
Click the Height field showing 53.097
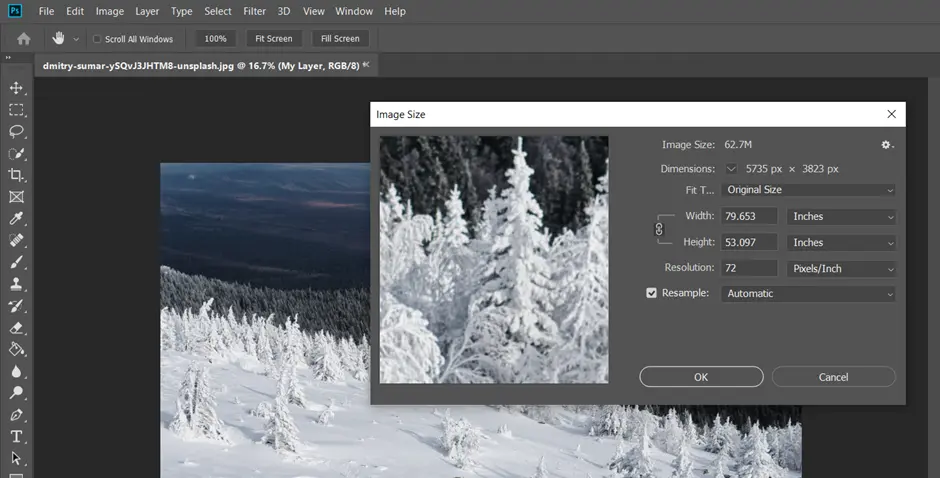749,243
